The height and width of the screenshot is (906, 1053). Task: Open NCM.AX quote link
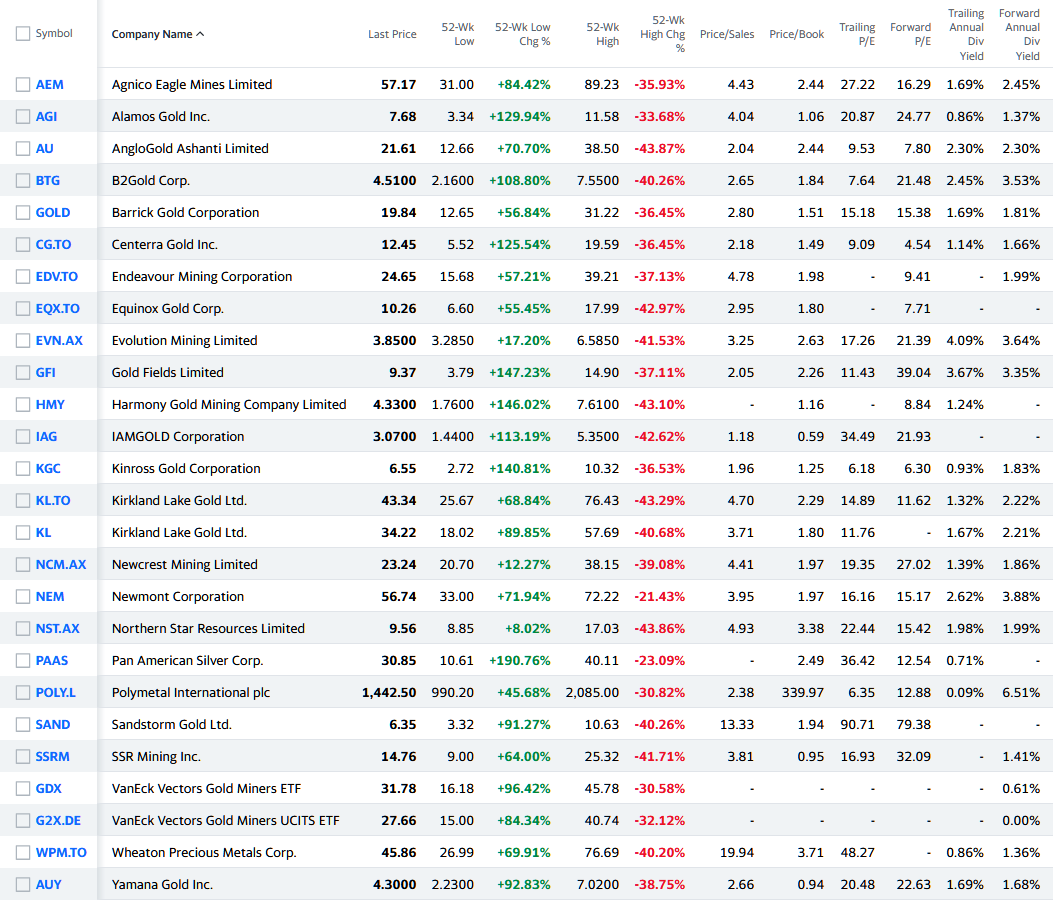61,565
